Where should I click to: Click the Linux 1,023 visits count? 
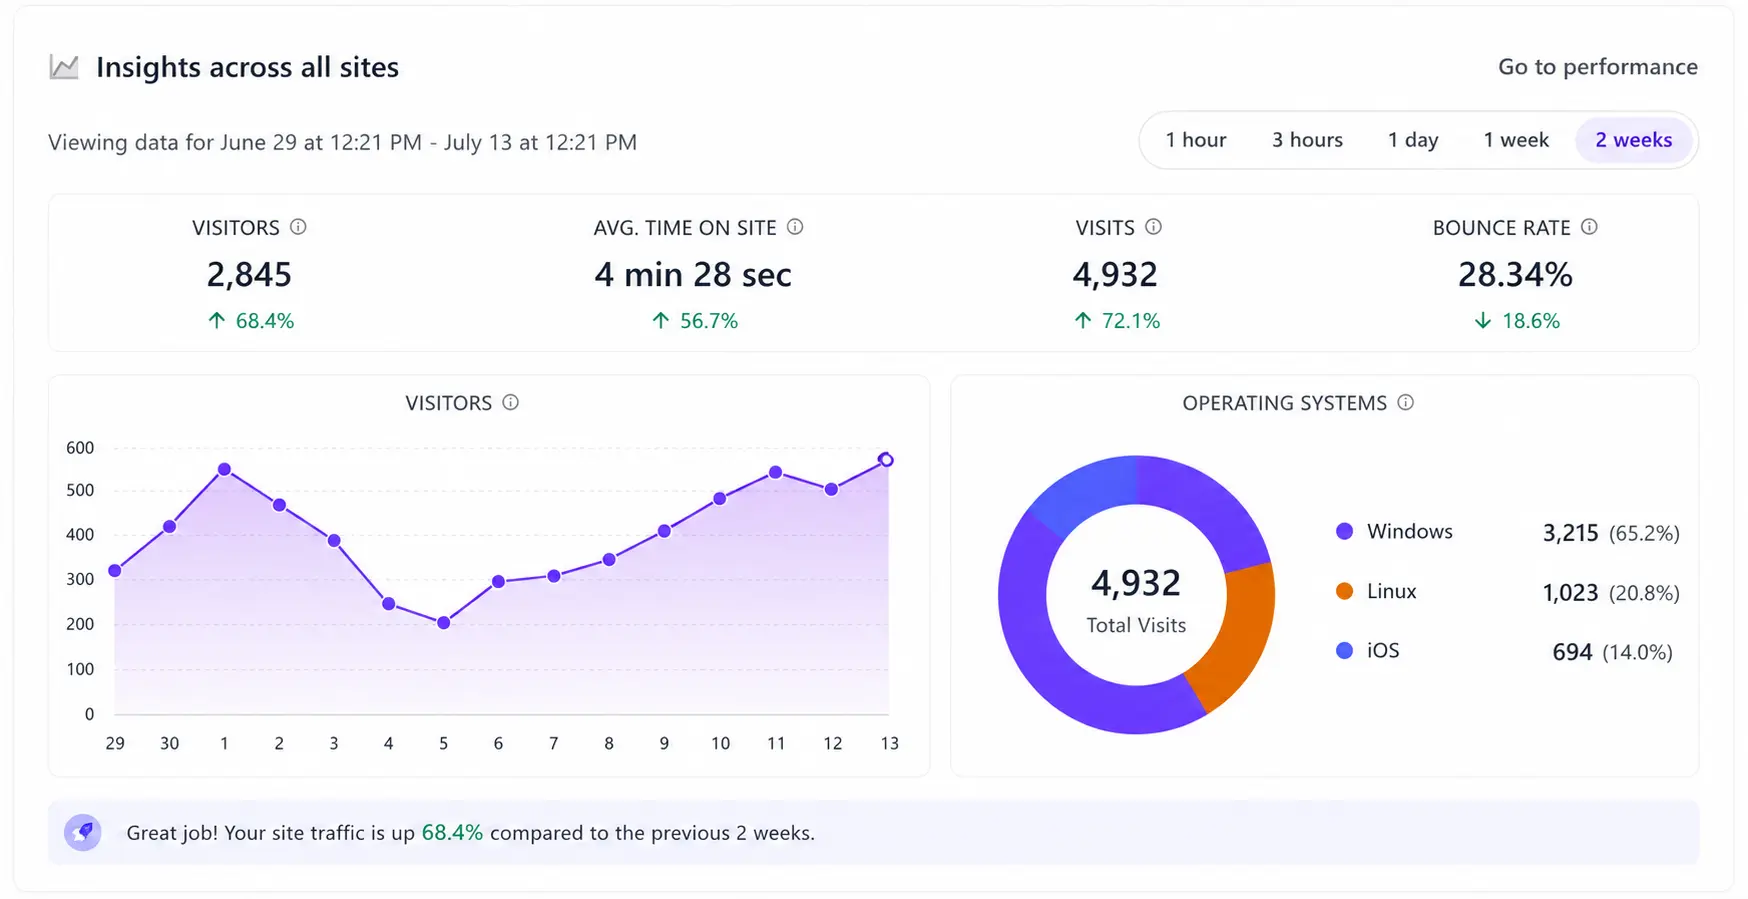[x=1570, y=593]
